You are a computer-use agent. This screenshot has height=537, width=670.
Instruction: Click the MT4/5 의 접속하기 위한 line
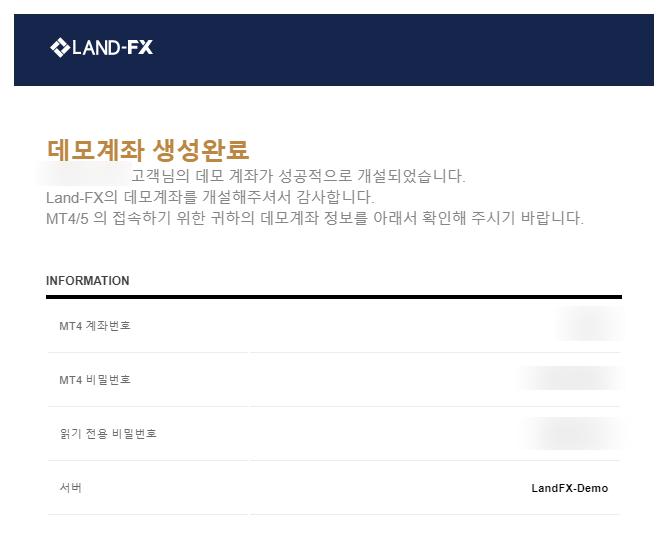tap(315, 218)
